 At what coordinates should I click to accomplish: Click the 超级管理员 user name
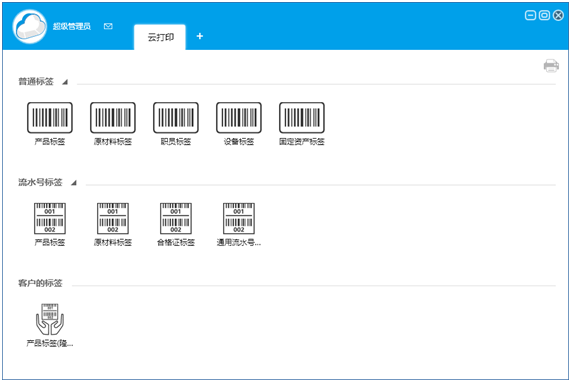click(72, 26)
